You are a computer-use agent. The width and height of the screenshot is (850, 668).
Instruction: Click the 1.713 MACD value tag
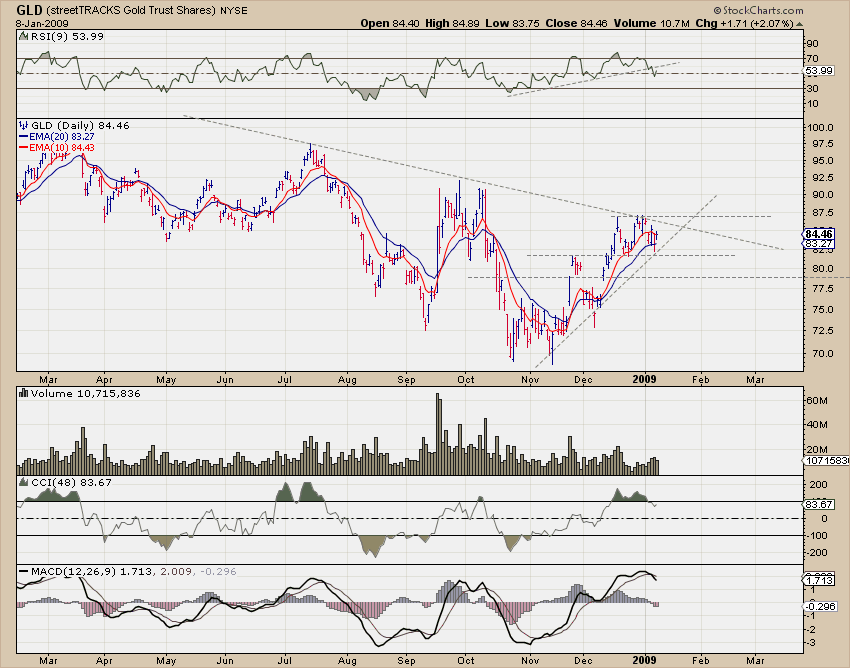(x=819, y=581)
